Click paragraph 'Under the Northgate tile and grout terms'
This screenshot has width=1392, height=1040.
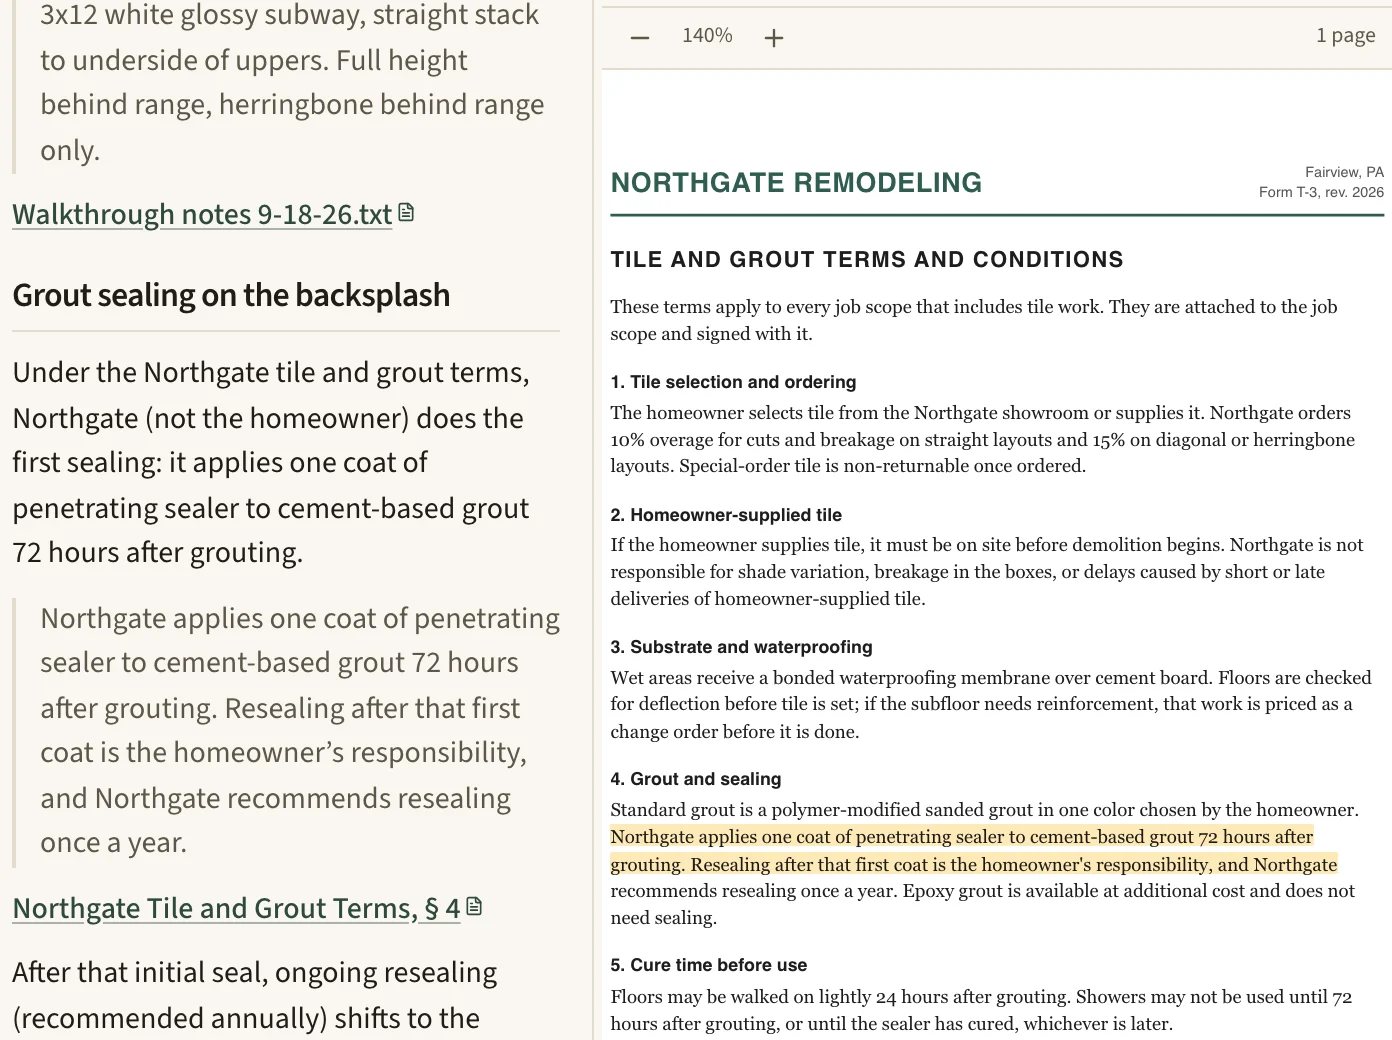(x=271, y=462)
